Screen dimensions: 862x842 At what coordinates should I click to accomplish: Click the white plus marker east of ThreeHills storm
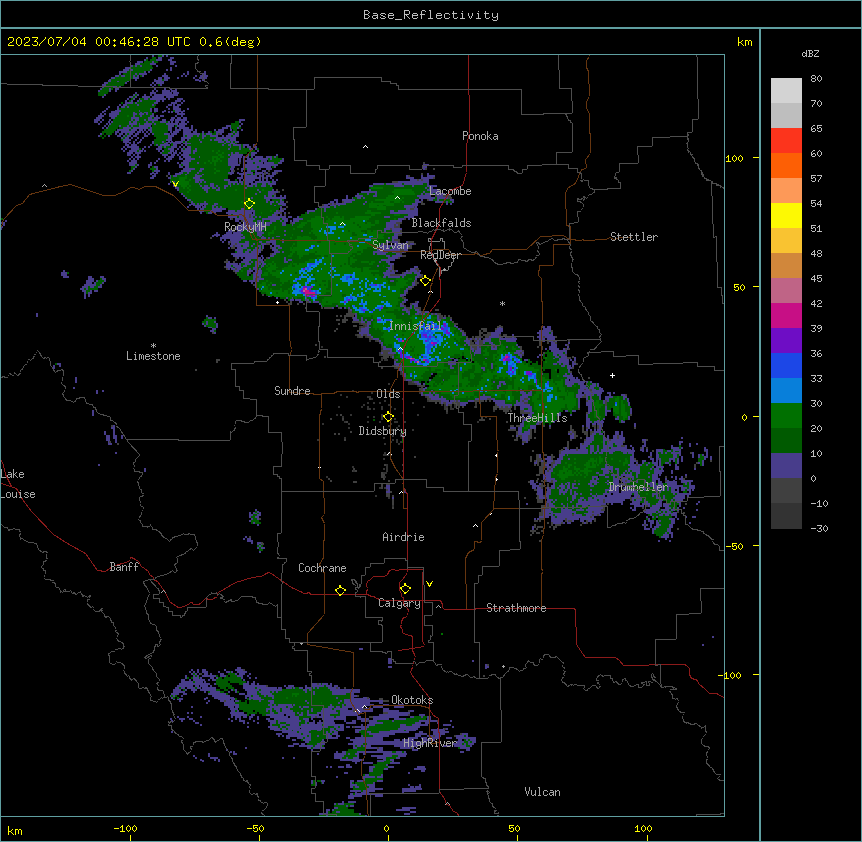tap(612, 375)
